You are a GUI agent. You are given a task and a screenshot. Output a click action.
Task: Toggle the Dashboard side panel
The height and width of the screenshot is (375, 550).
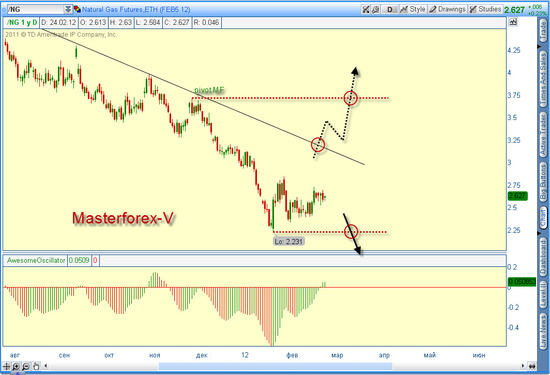click(x=543, y=257)
